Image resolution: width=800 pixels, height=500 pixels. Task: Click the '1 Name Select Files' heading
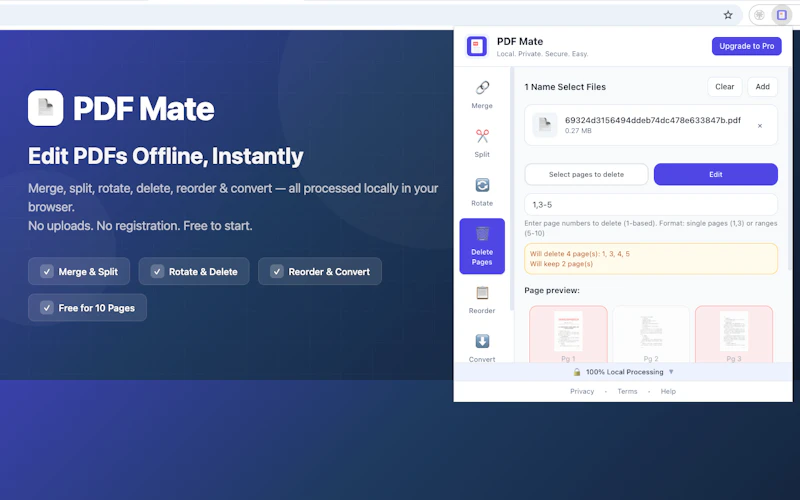point(565,87)
